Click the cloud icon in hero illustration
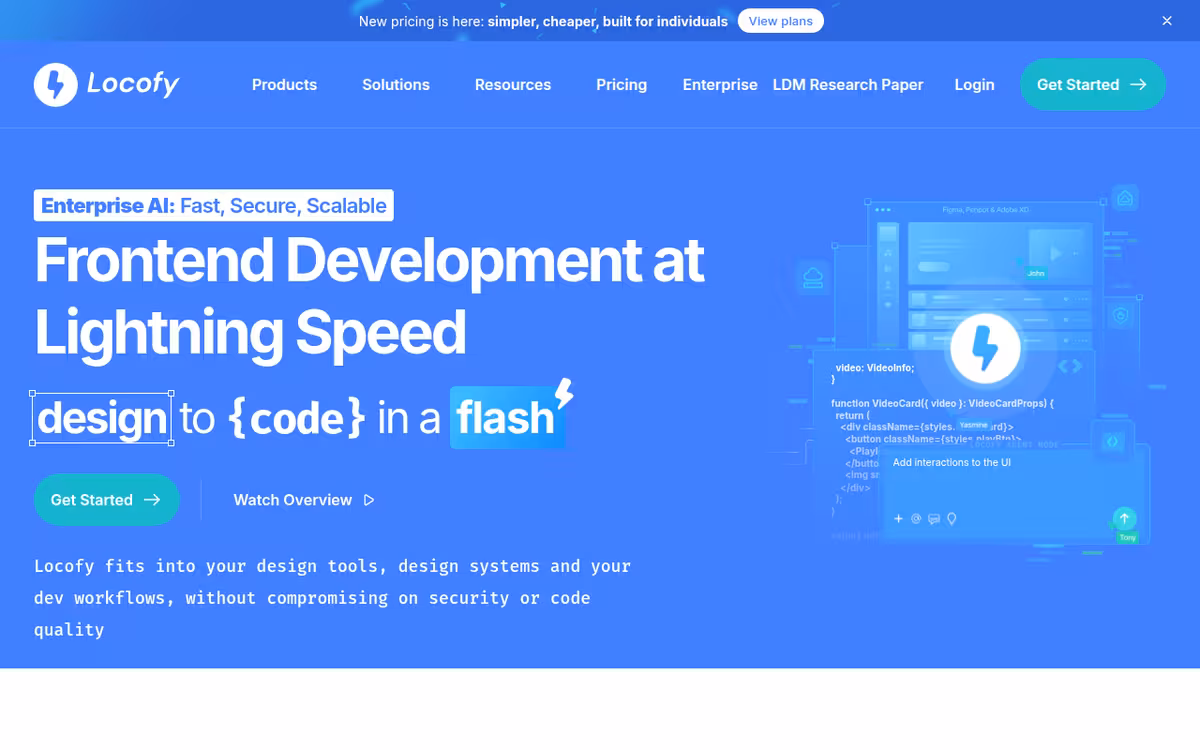This screenshot has width=1200, height=750. click(812, 278)
